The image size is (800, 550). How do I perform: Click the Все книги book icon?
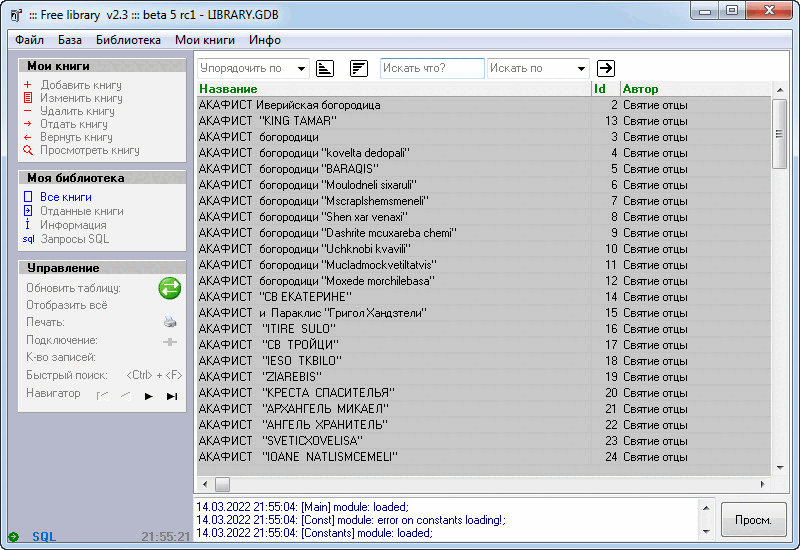(28, 196)
